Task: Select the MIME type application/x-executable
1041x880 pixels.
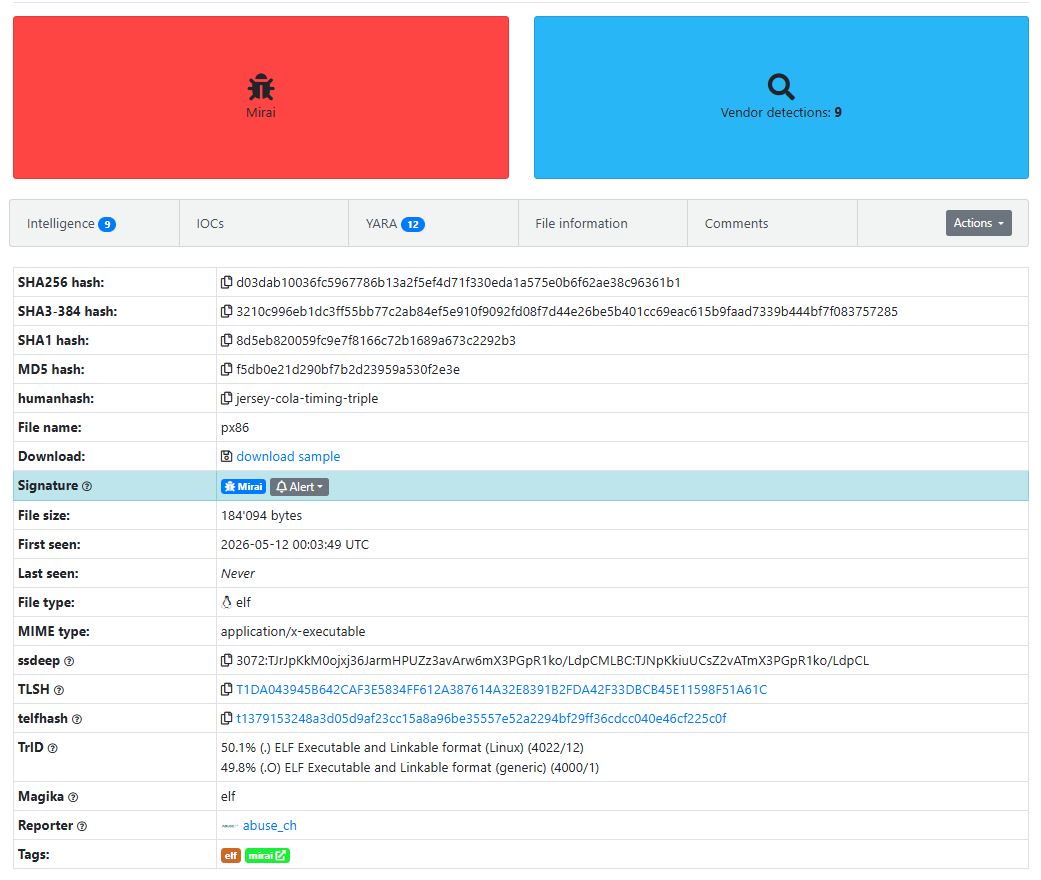Action: tap(293, 632)
